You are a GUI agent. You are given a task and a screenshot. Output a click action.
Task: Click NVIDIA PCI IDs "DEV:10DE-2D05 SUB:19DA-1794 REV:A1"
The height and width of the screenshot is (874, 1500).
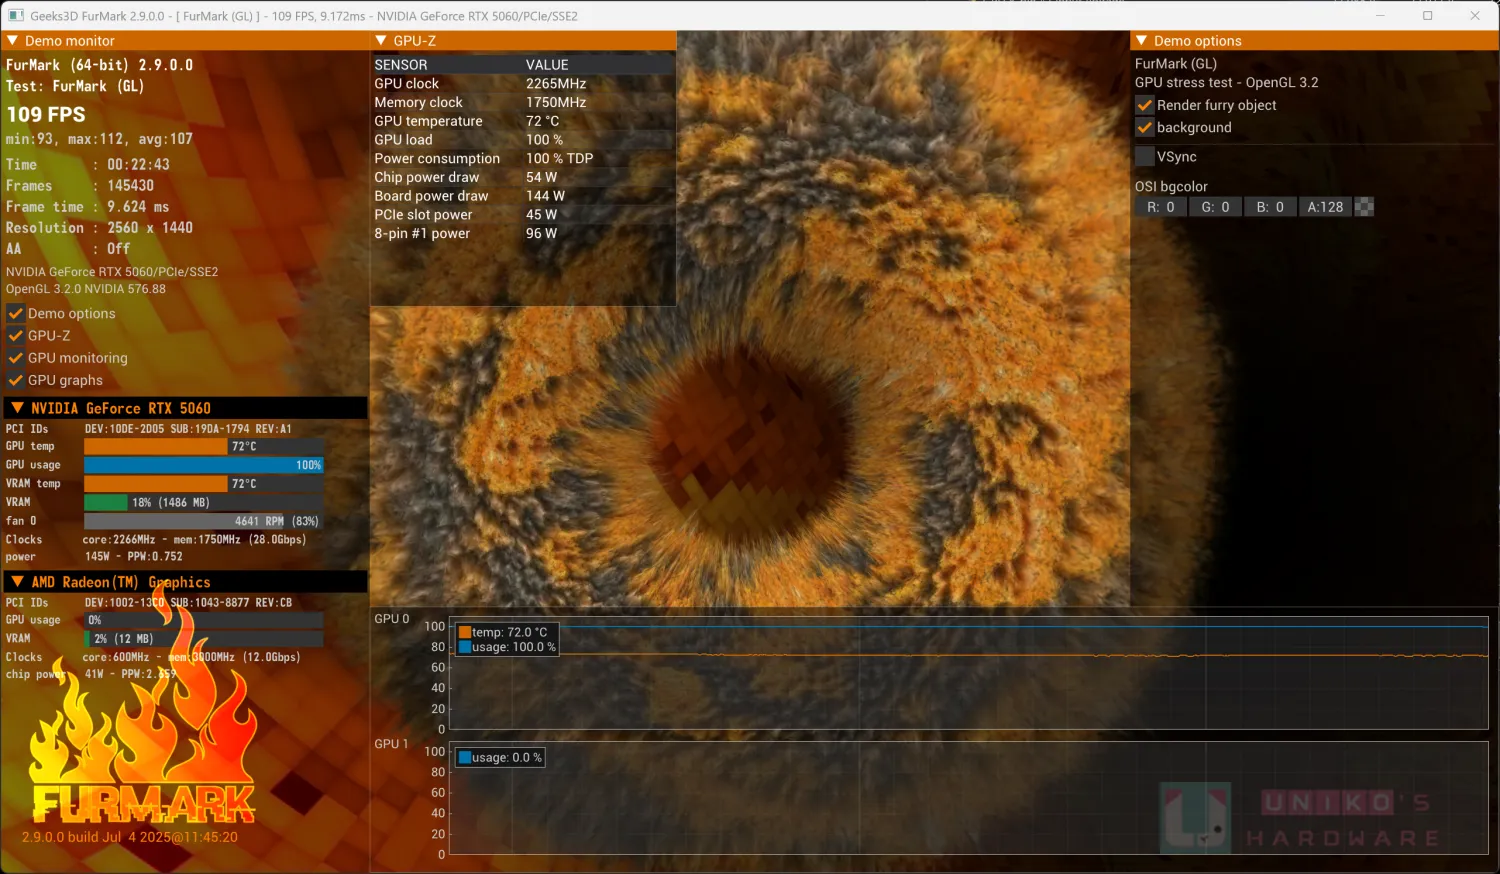pos(188,429)
